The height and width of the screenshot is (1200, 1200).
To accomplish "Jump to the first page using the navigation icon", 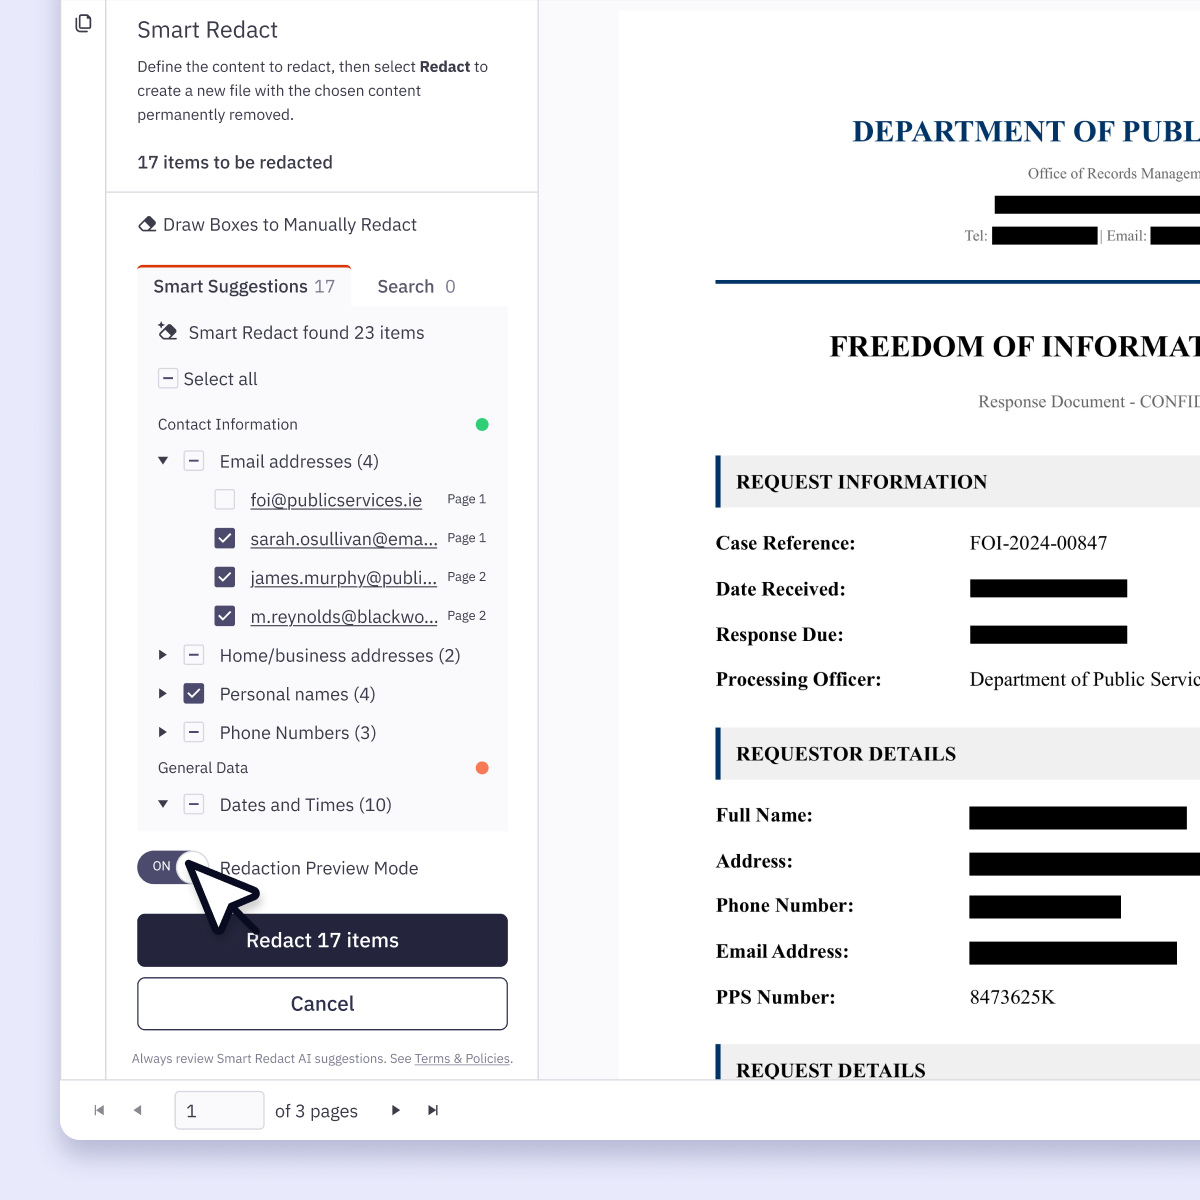I will point(98,1110).
